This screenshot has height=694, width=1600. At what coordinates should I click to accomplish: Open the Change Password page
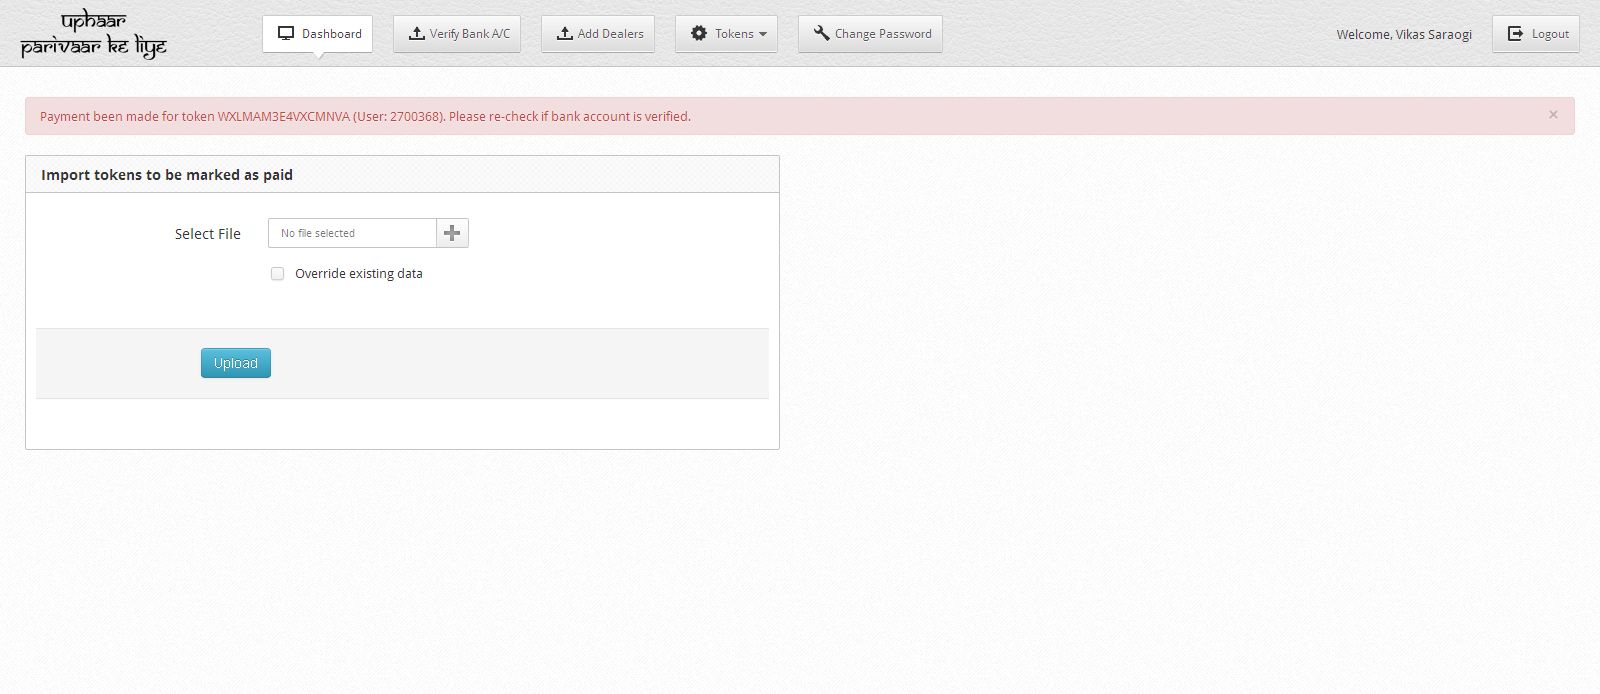(x=871, y=33)
